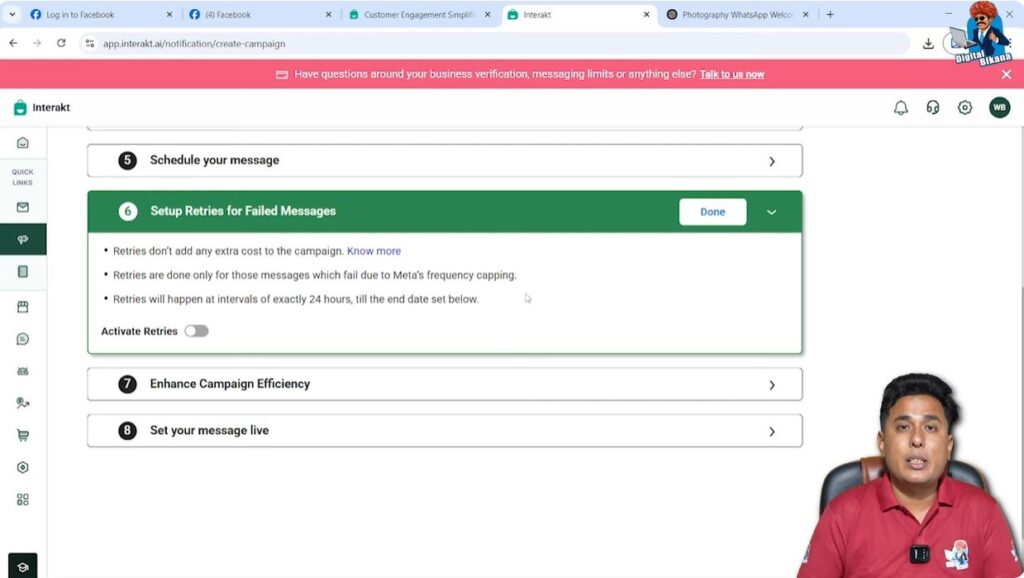
Task: Open the shopping cart Commerce icon
Action: pos(22,435)
